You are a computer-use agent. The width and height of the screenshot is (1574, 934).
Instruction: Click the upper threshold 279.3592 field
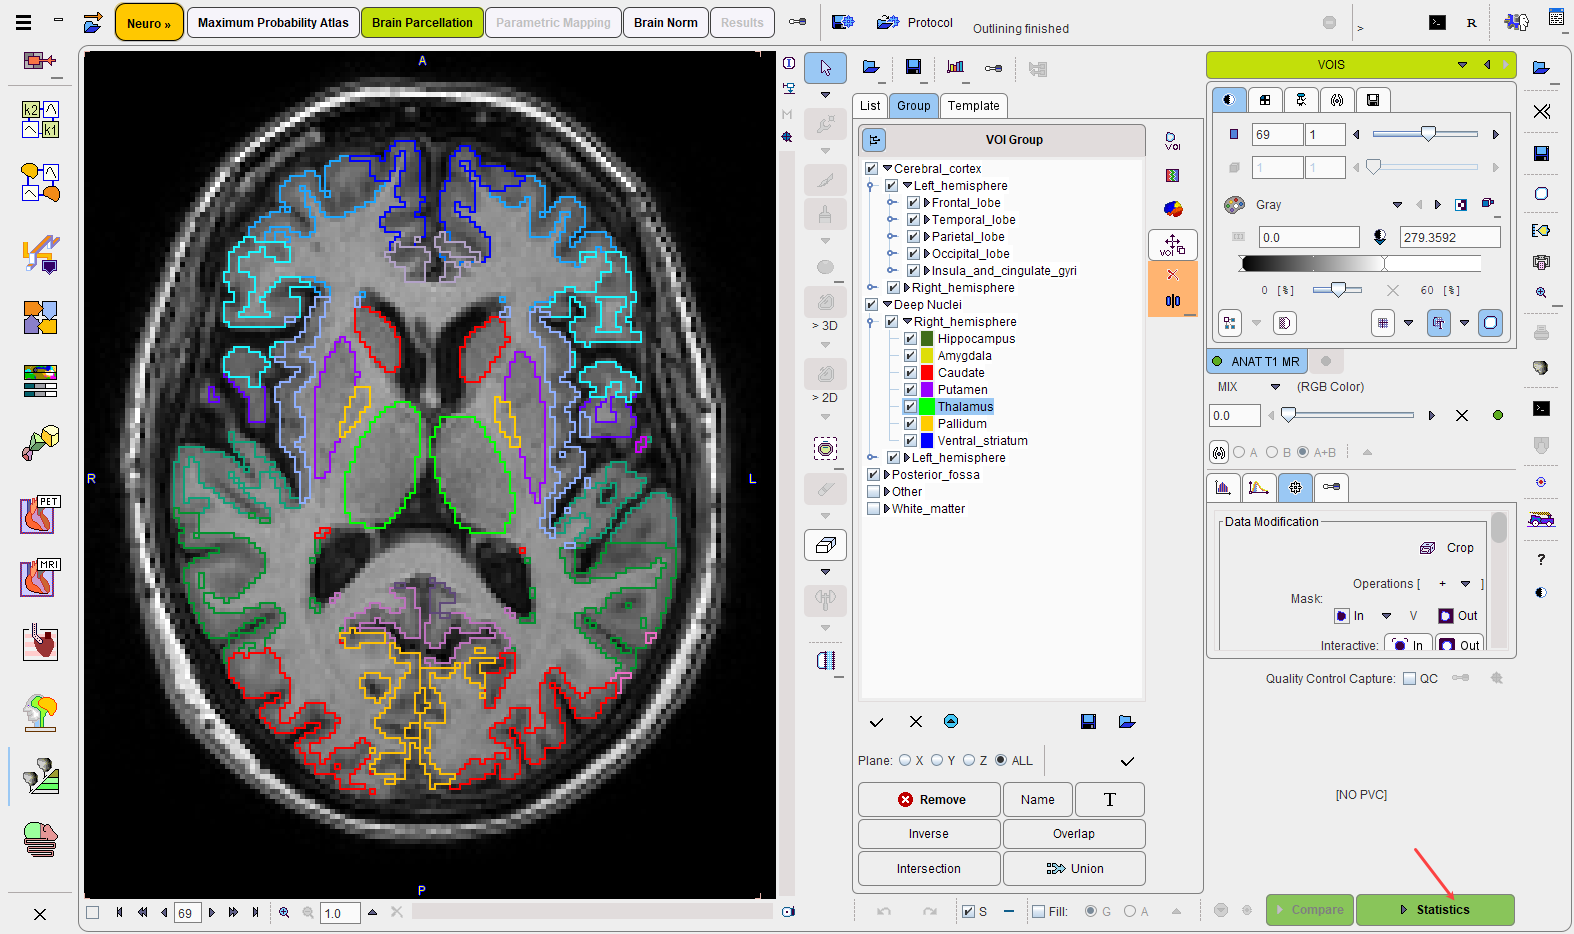[x=1450, y=237]
